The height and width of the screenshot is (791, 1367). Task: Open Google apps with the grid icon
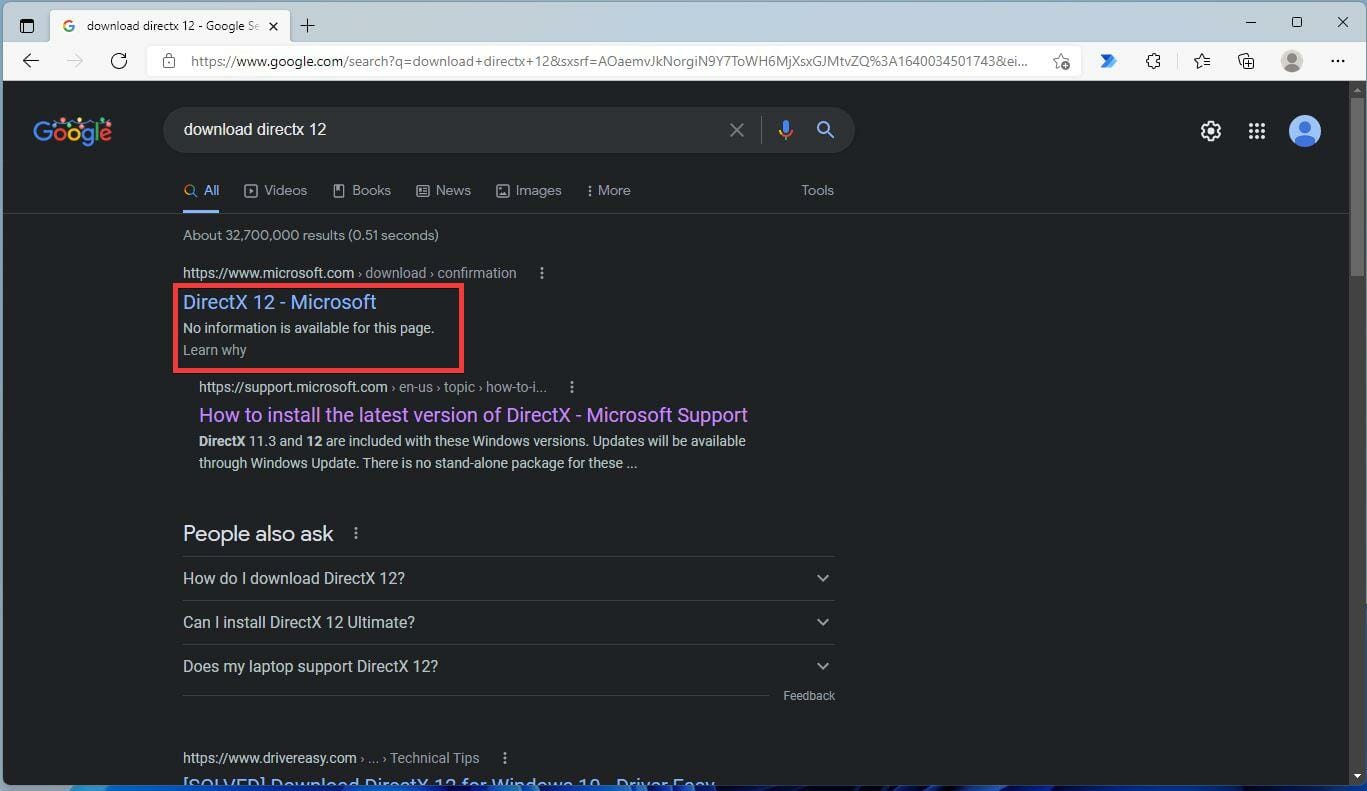[1257, 130]
